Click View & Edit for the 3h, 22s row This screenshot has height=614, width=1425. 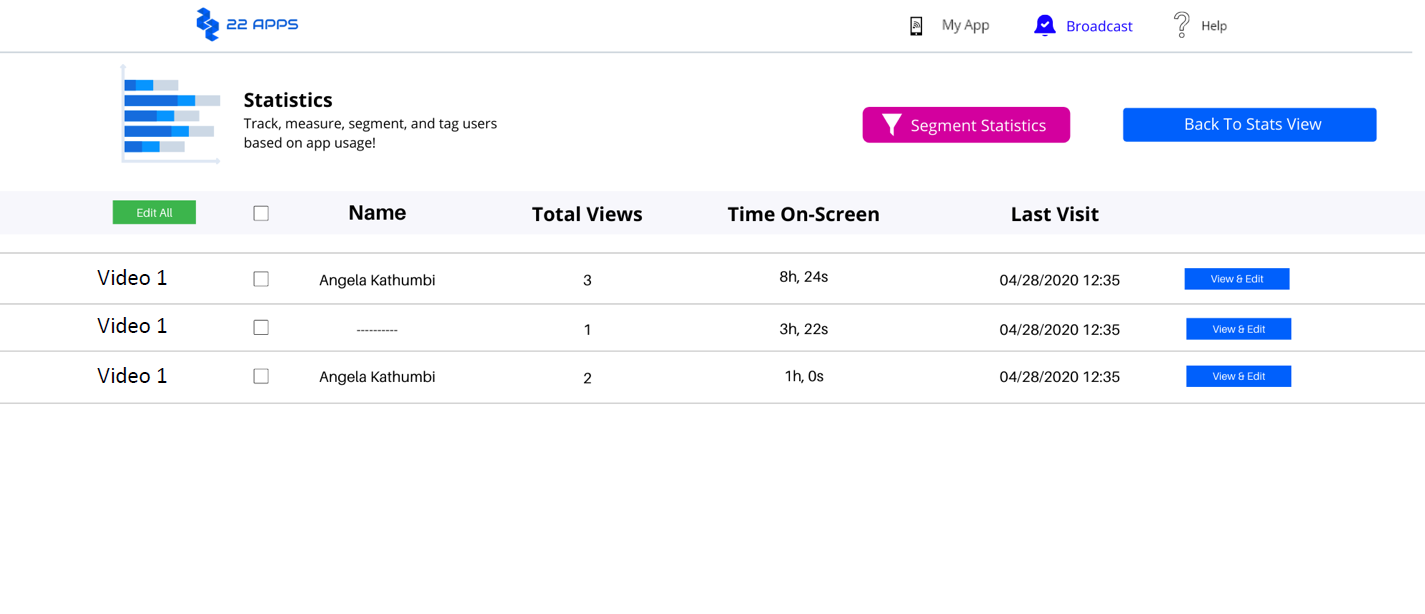[1238, 329]
